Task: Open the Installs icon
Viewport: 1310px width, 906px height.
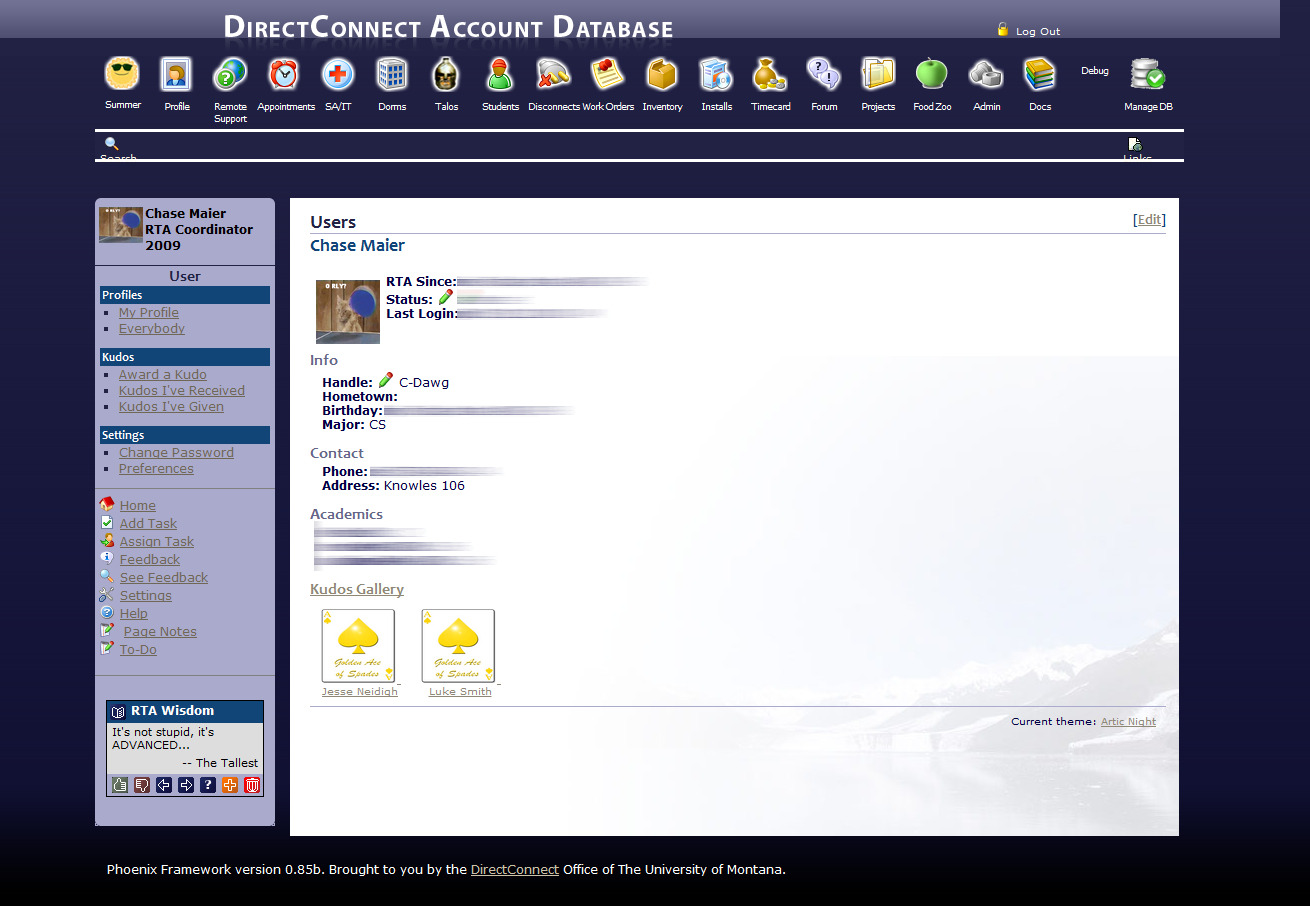Action: pyautogui.click(x=716, y=74)
